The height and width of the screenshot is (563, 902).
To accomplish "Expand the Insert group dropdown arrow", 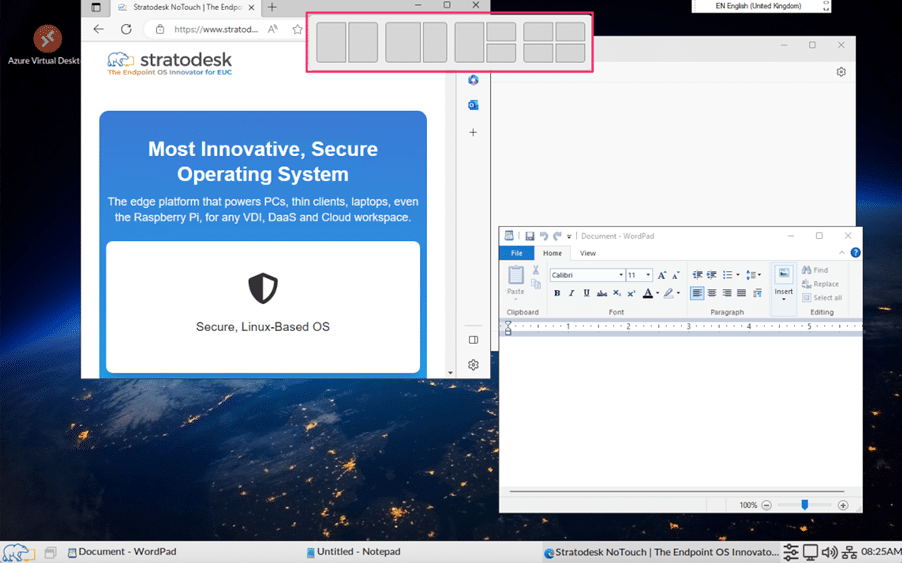I will pyautogui.click(x=783, y=299).
